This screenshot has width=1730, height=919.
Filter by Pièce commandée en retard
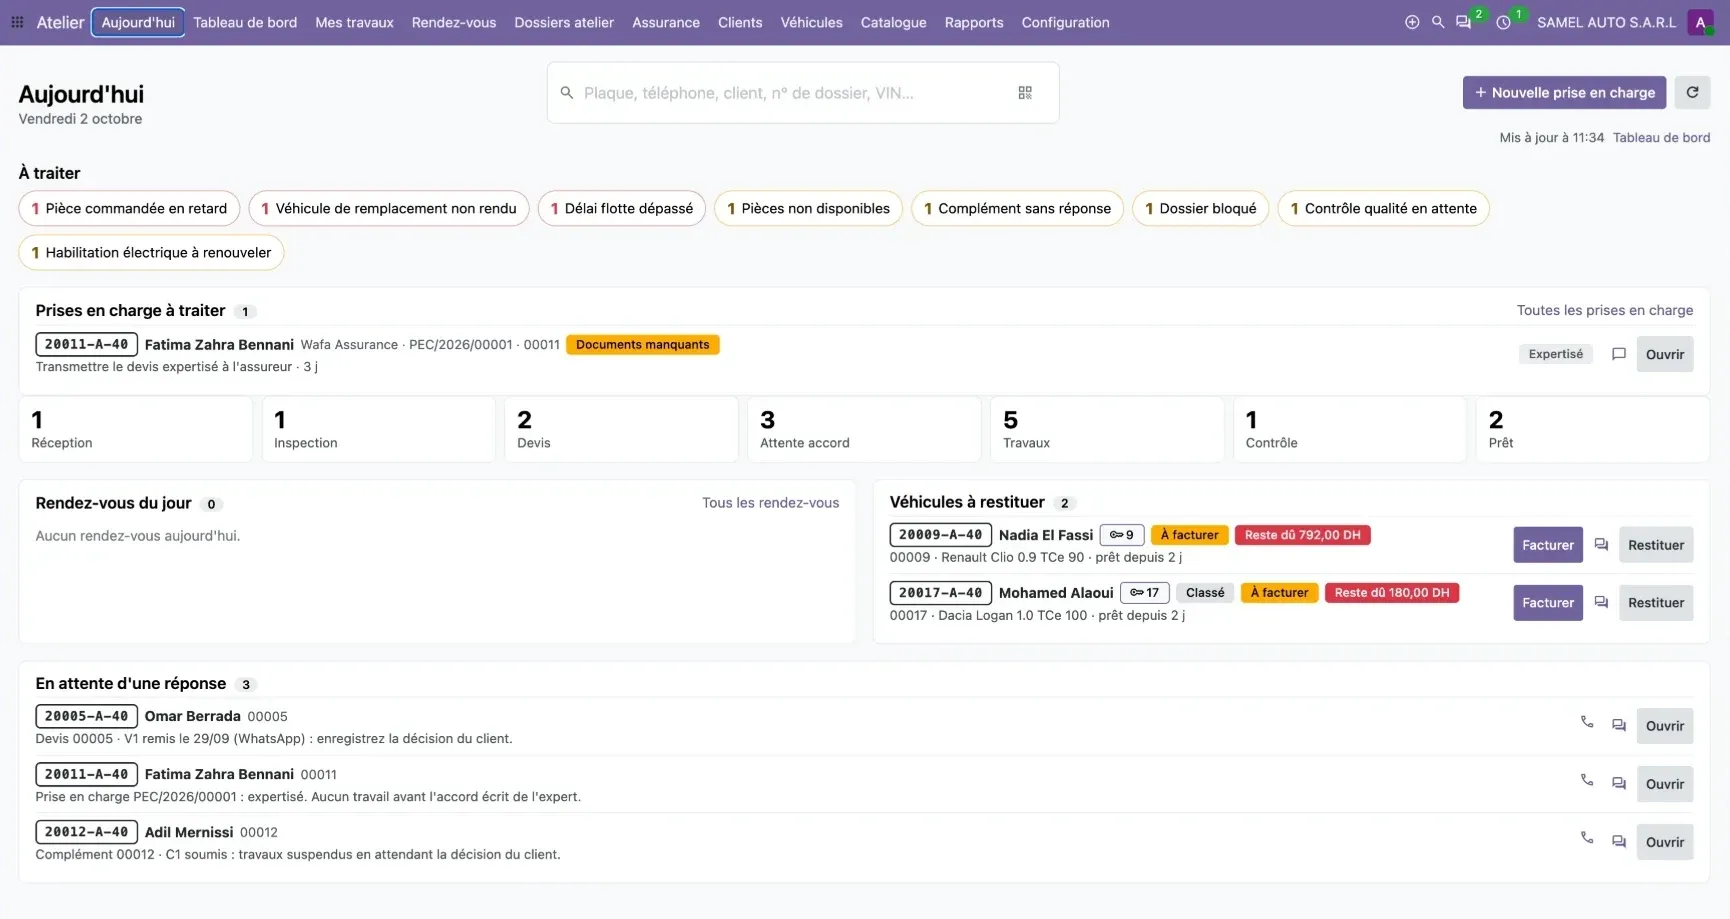click(129, 208)
